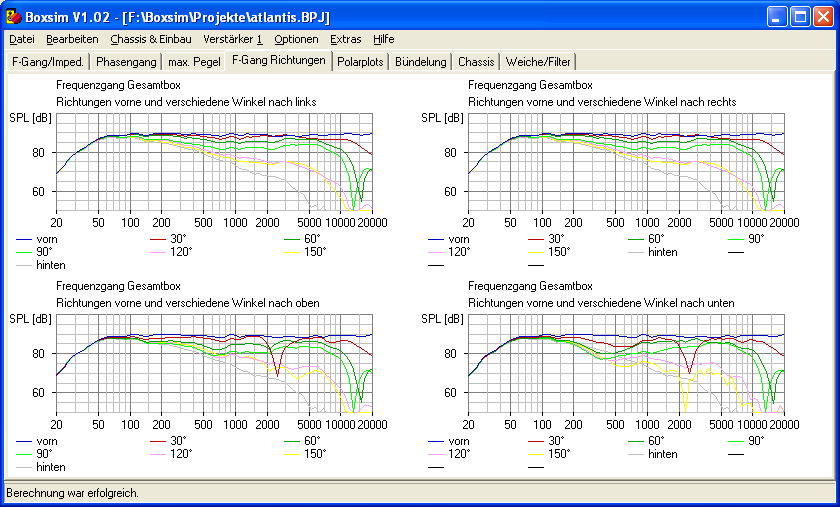
Task: Switch to the Polarplots tab
Action: point(360,62)
